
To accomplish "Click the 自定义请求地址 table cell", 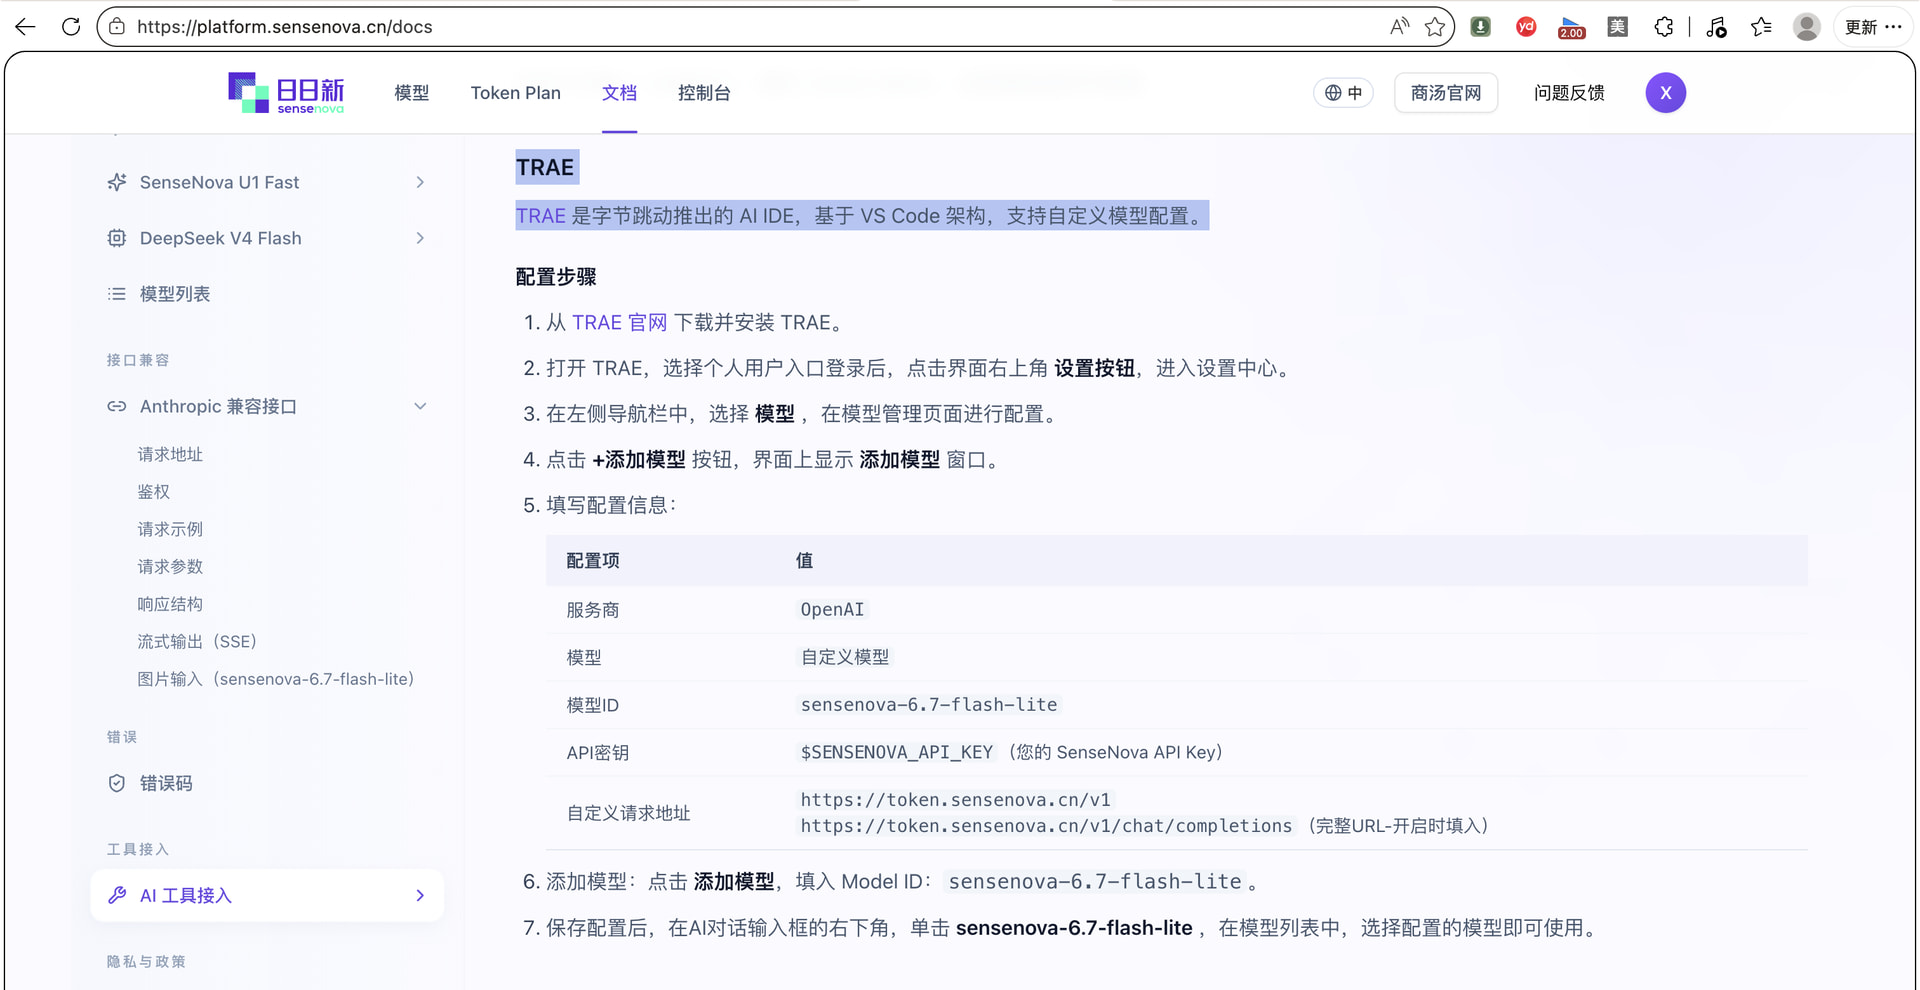I will click(629, 813).
